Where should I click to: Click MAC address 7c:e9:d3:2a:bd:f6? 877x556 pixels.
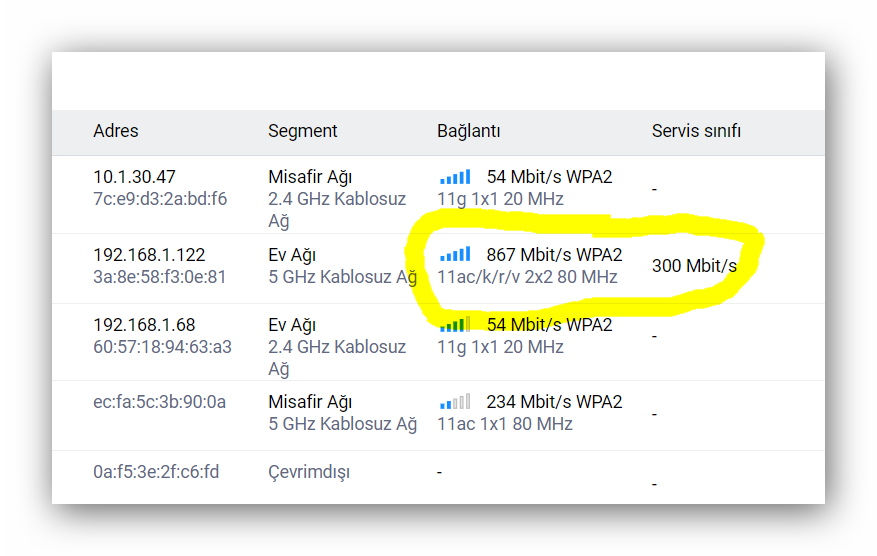(160, 199)
